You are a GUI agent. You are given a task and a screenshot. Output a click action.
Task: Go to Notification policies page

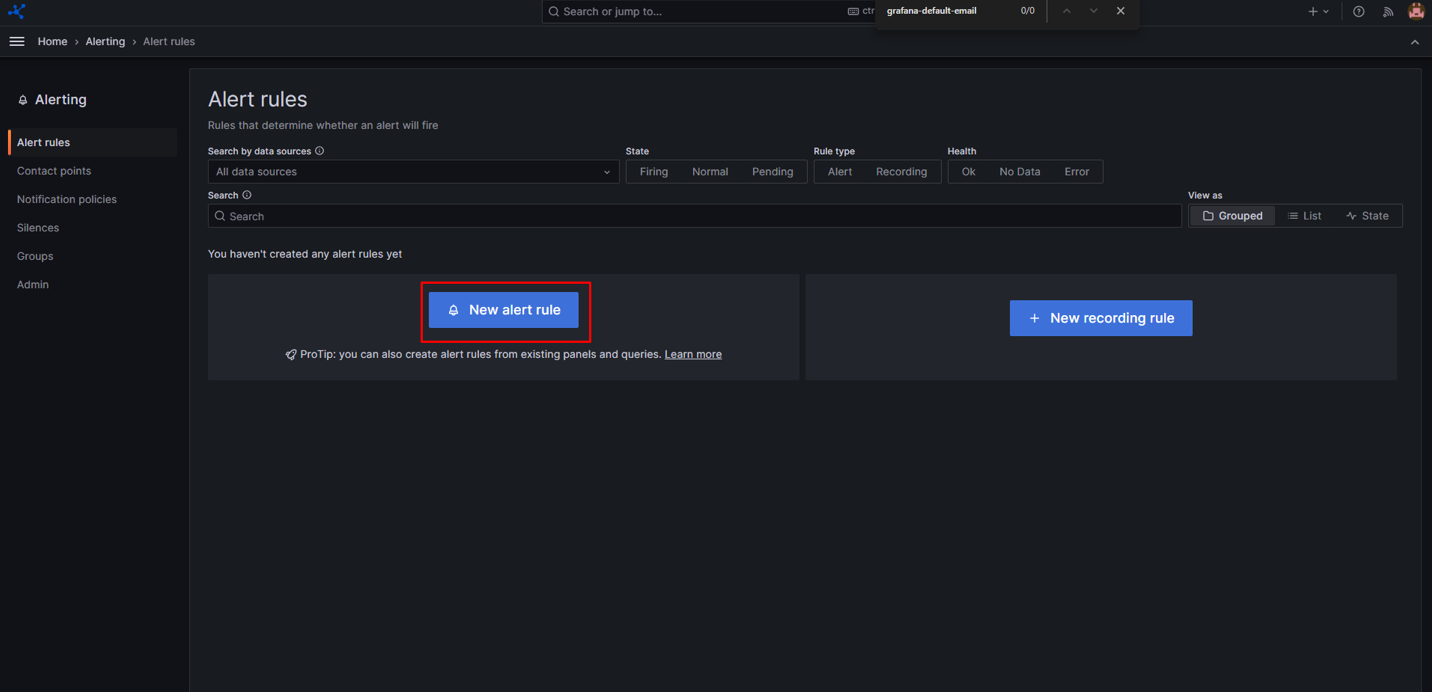click(67, 199)
